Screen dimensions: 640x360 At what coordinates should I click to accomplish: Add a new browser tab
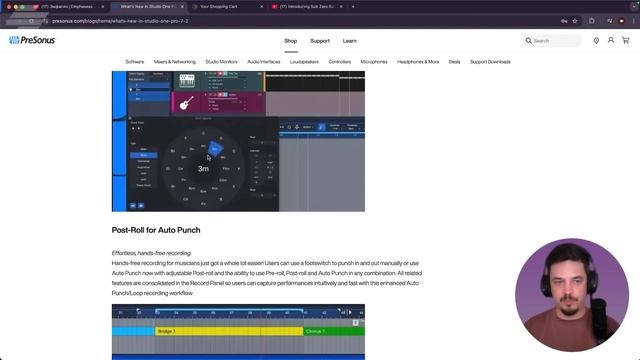[353, 7]
